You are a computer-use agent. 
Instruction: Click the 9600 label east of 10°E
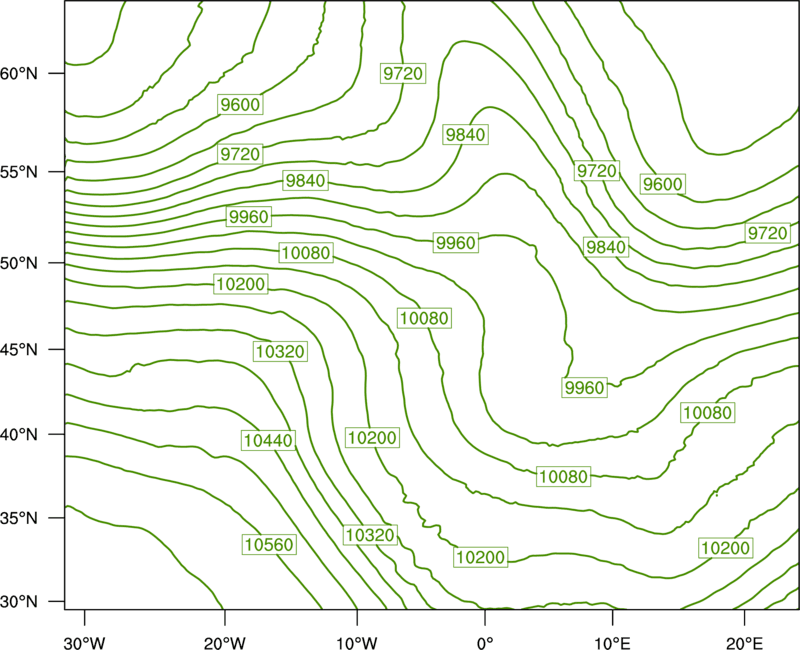(x=662, y=184)
